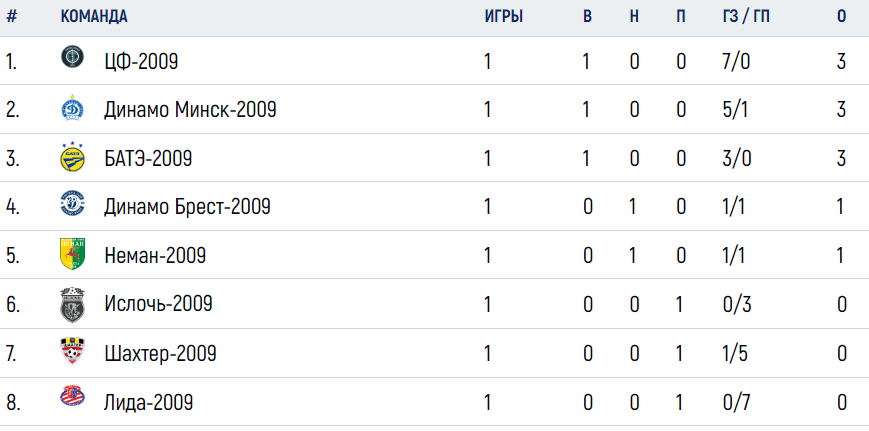
Task: Select the Неман-2009 team name
Action: (155, 255)
